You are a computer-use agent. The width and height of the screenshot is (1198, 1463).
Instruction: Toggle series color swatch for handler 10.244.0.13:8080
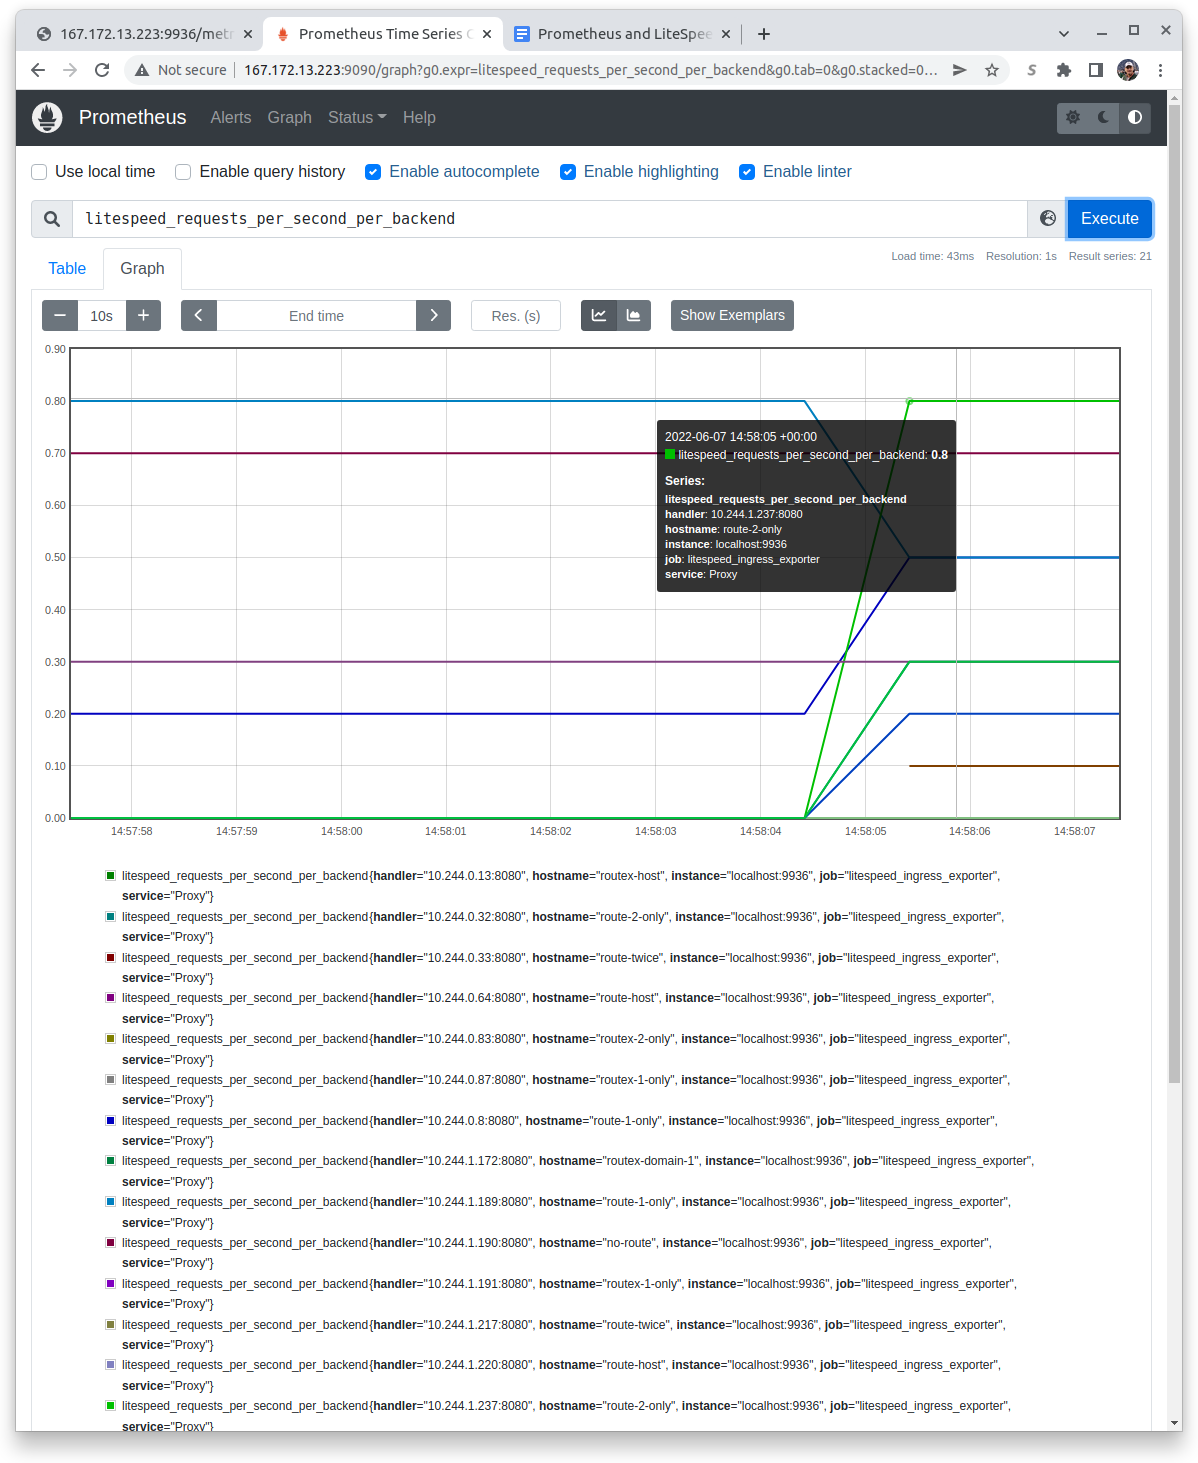click(x=111, y=875)
